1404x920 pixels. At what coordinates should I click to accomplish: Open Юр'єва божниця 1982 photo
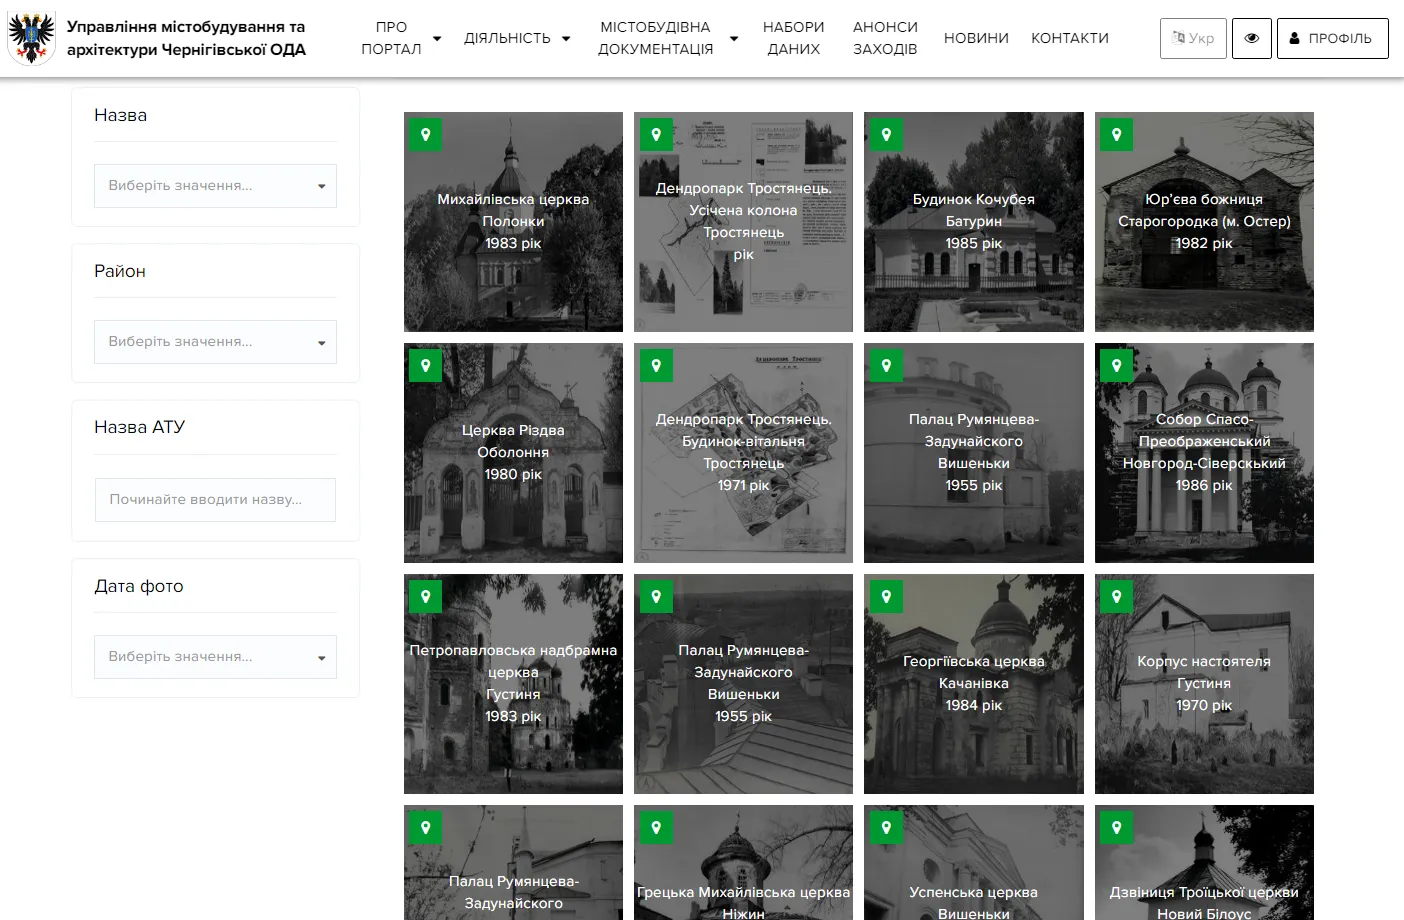coord(1204,222)
